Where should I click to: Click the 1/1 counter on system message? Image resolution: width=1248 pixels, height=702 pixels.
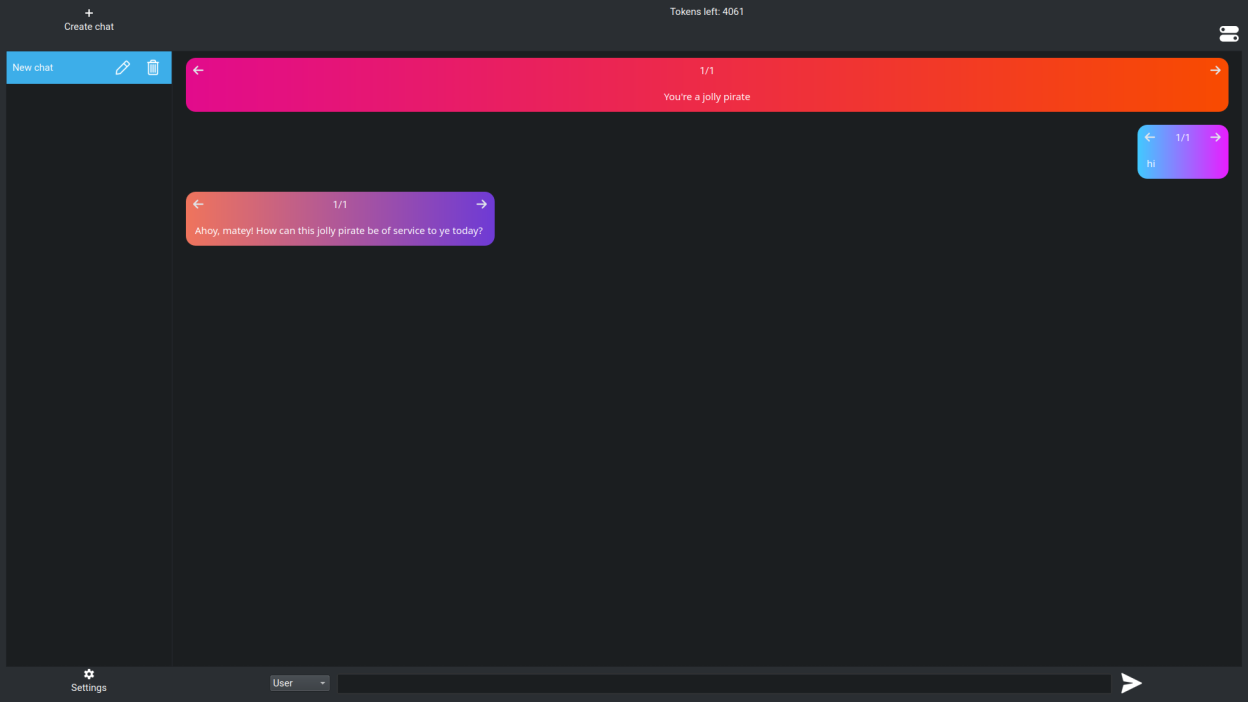707,71
